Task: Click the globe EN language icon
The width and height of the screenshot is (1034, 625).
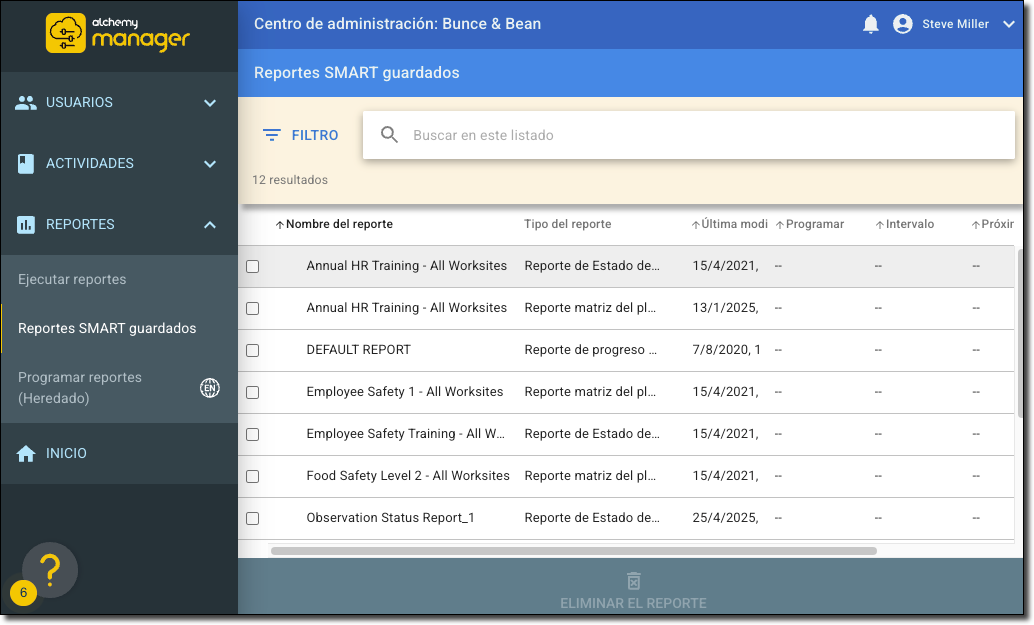Action: click(x=210, y=388)
